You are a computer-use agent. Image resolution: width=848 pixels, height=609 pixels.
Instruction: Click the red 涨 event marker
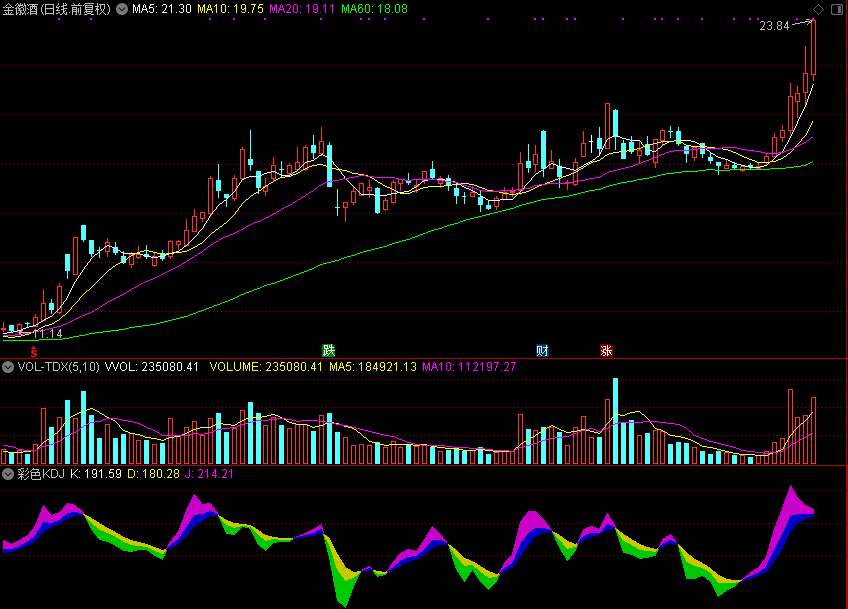pyautogui.click(x=606, y=350)
